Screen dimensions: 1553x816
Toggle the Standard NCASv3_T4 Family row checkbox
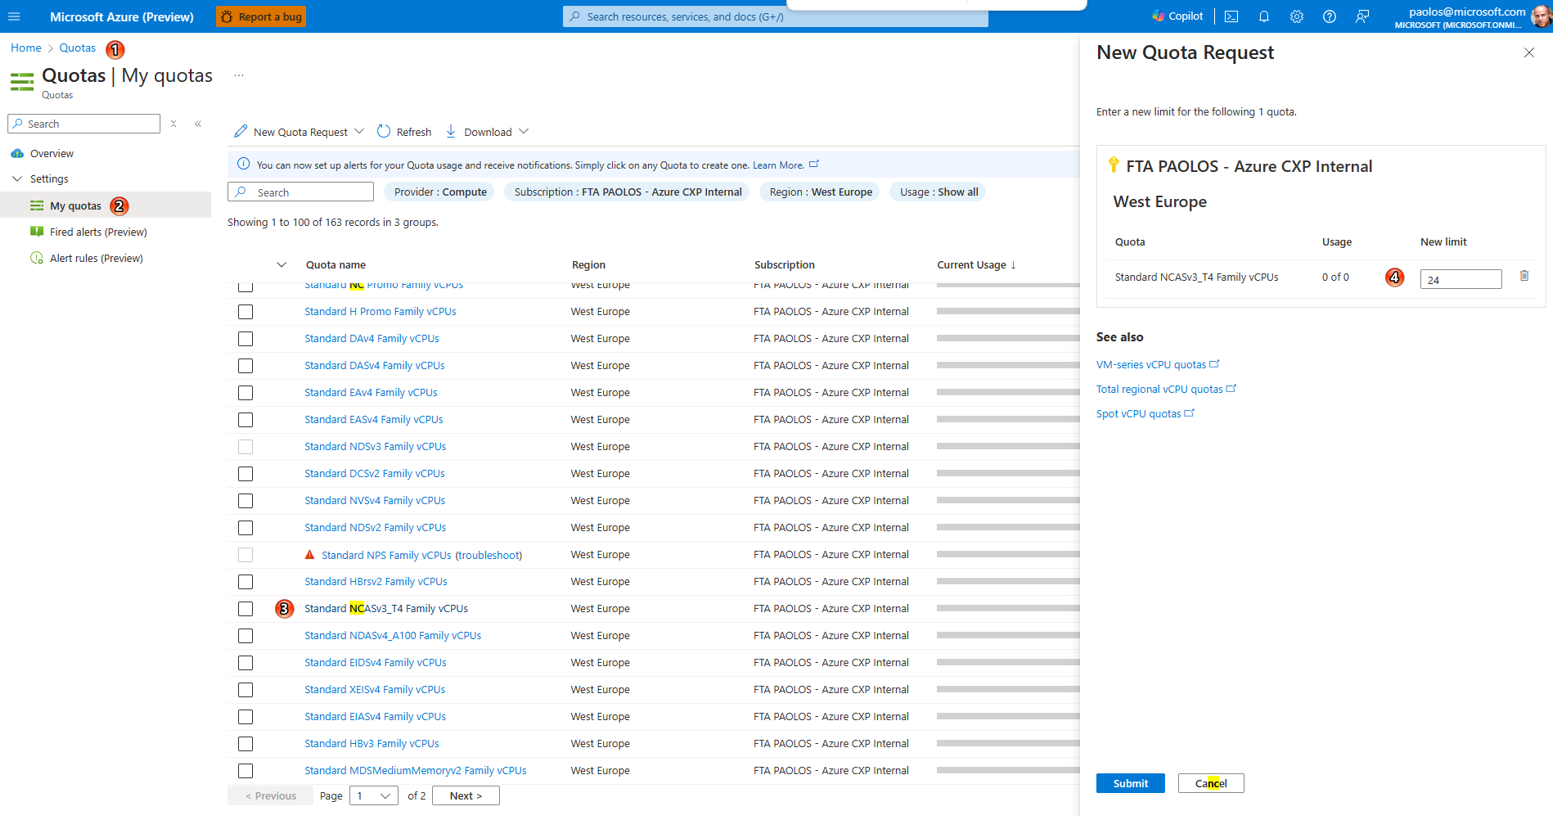245,609
